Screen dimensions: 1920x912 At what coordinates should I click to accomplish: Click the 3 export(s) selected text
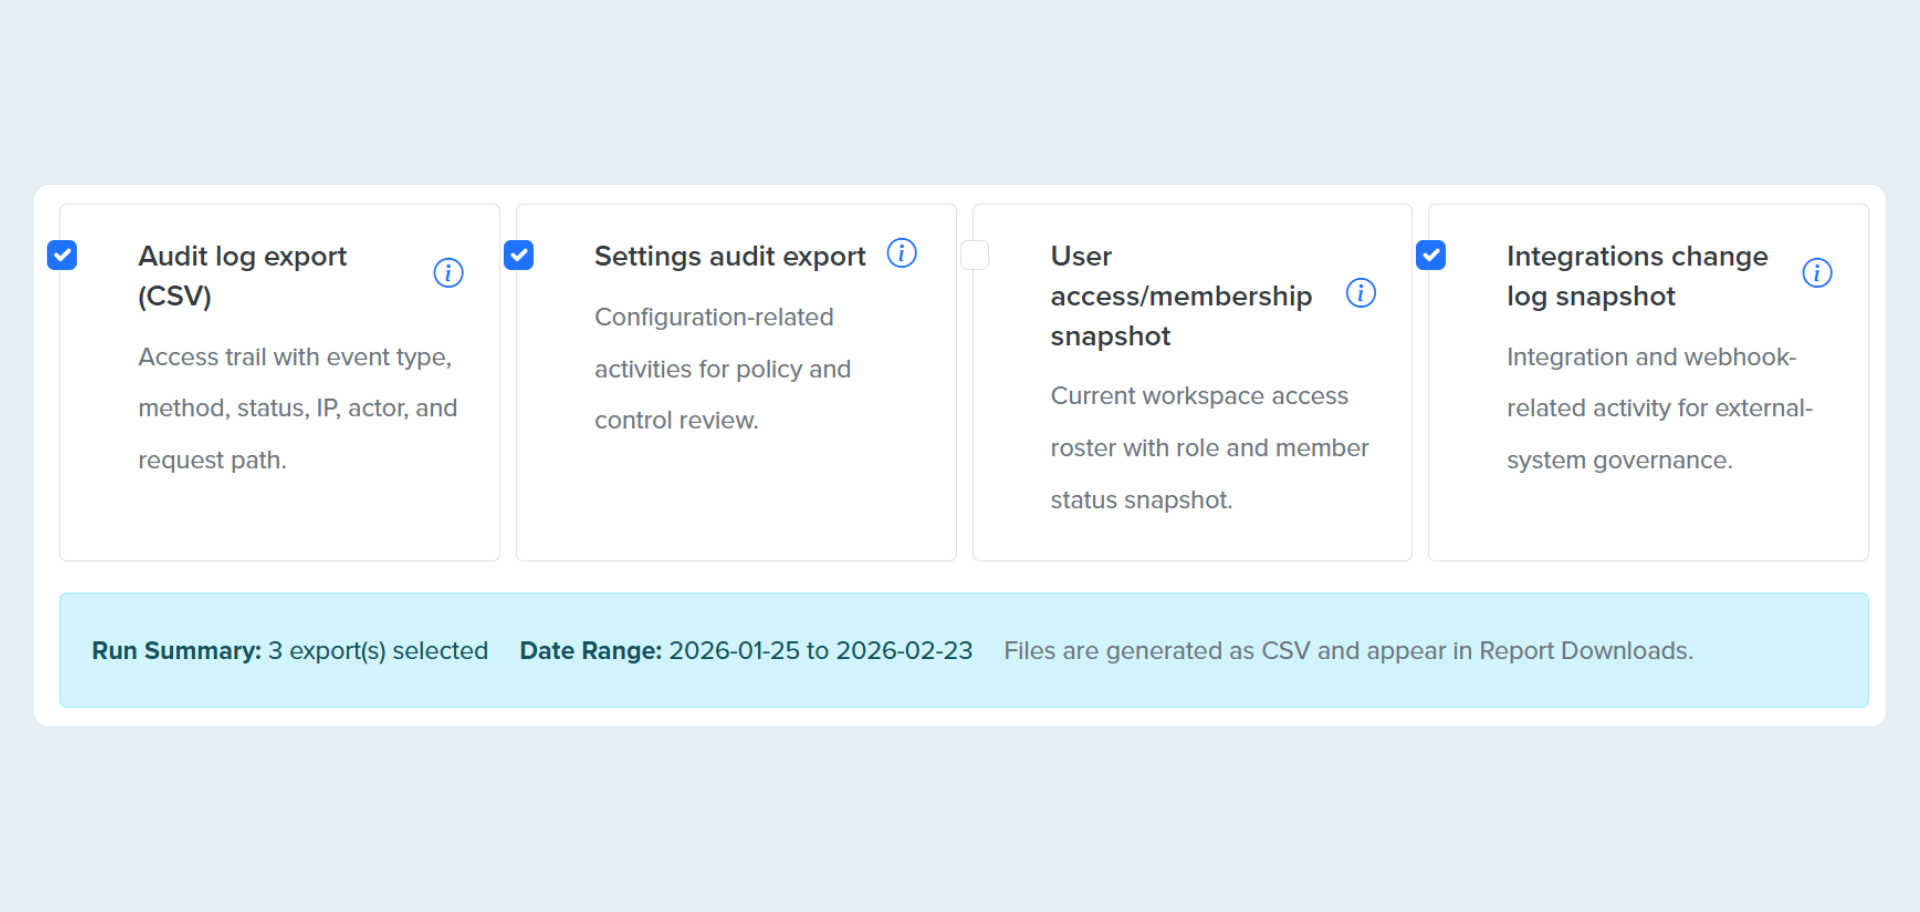click(378, 650)
